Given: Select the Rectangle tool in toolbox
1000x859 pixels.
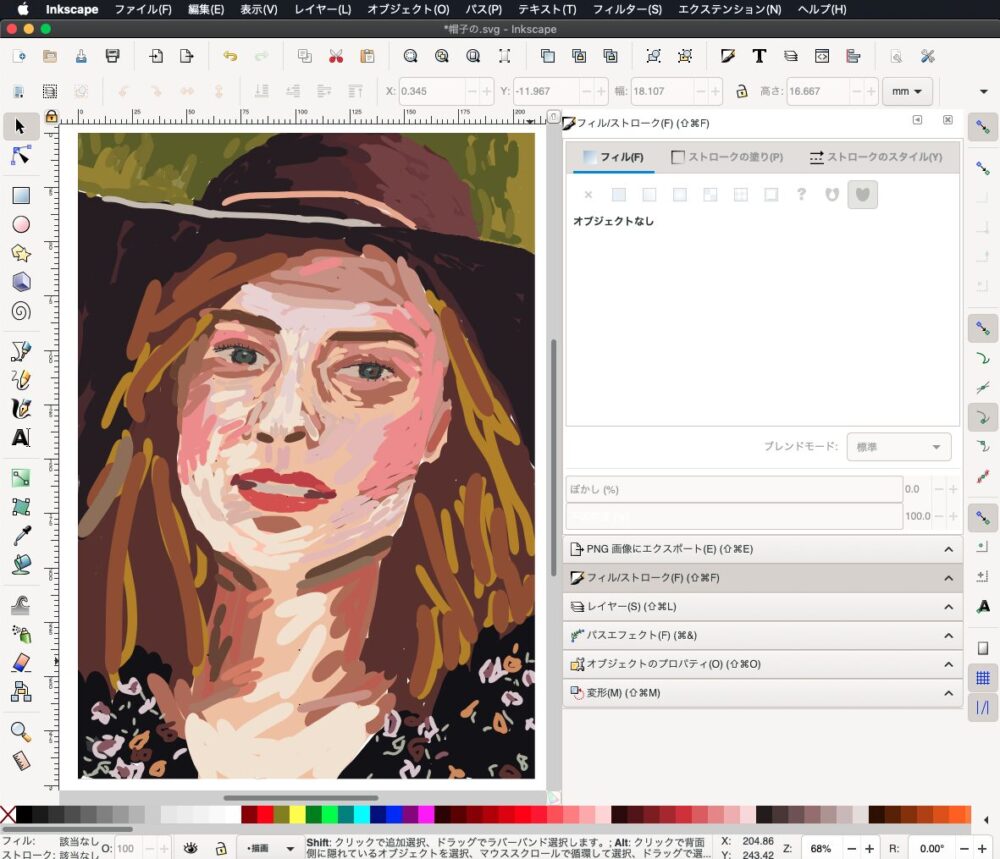Looking at the screenshot, I should 21,196.
